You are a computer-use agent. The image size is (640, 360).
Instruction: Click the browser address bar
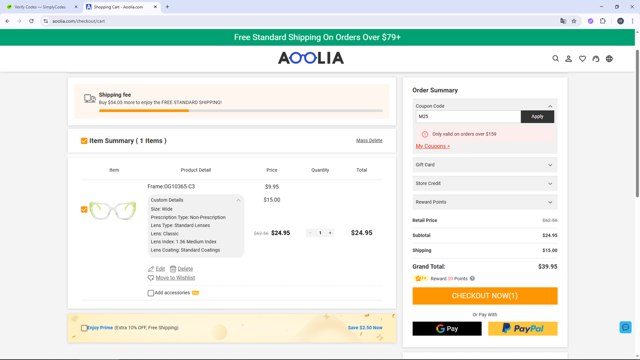(x=302, y=21)
